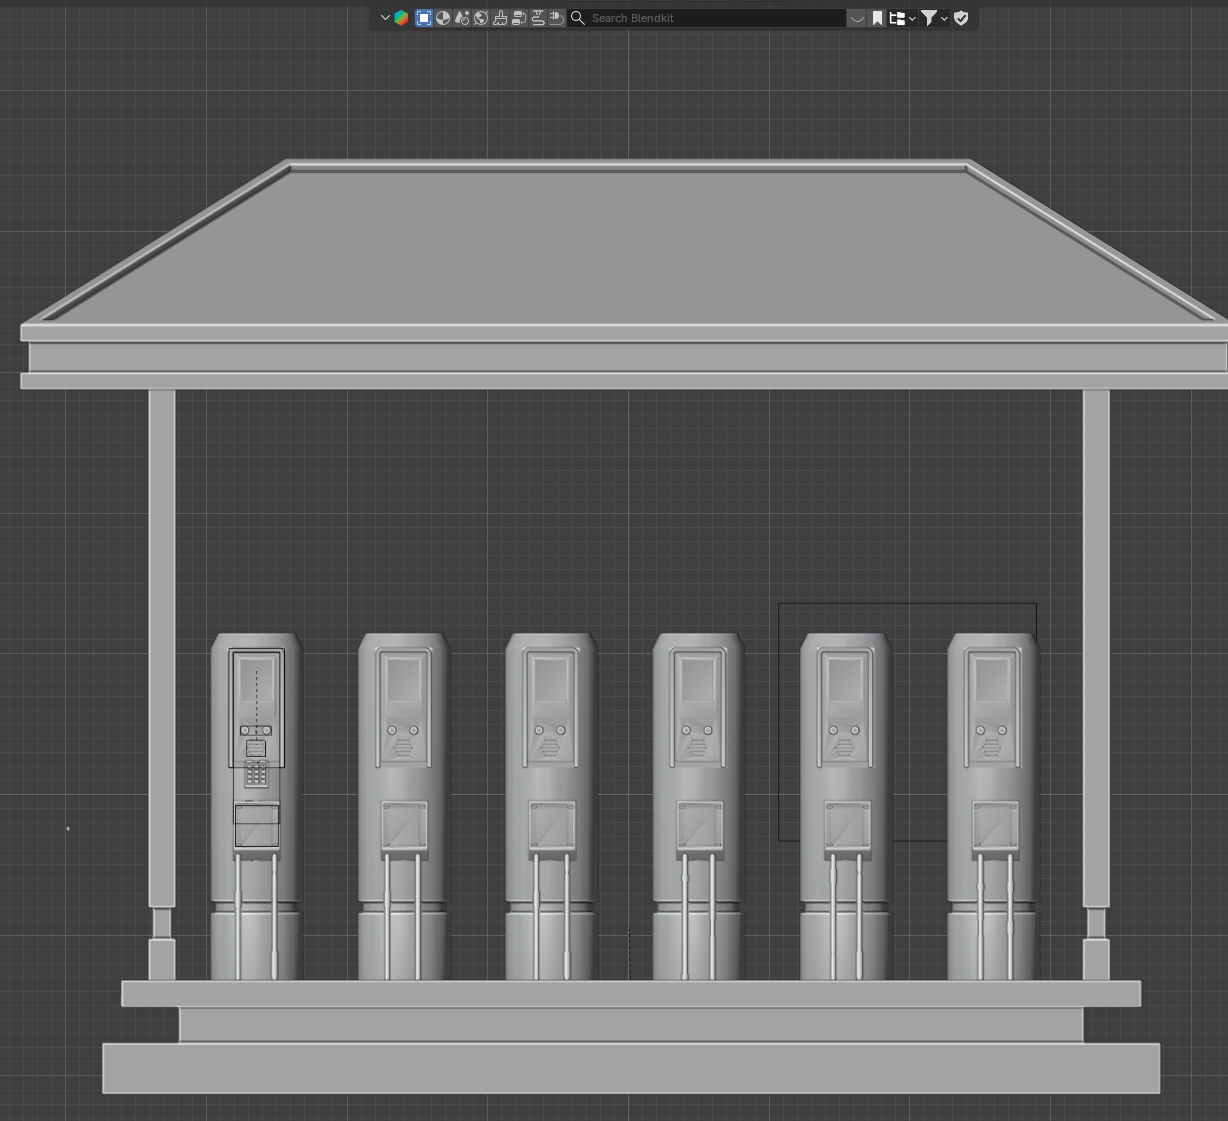Expand the filter dropdown chevron

click(944, 18)
